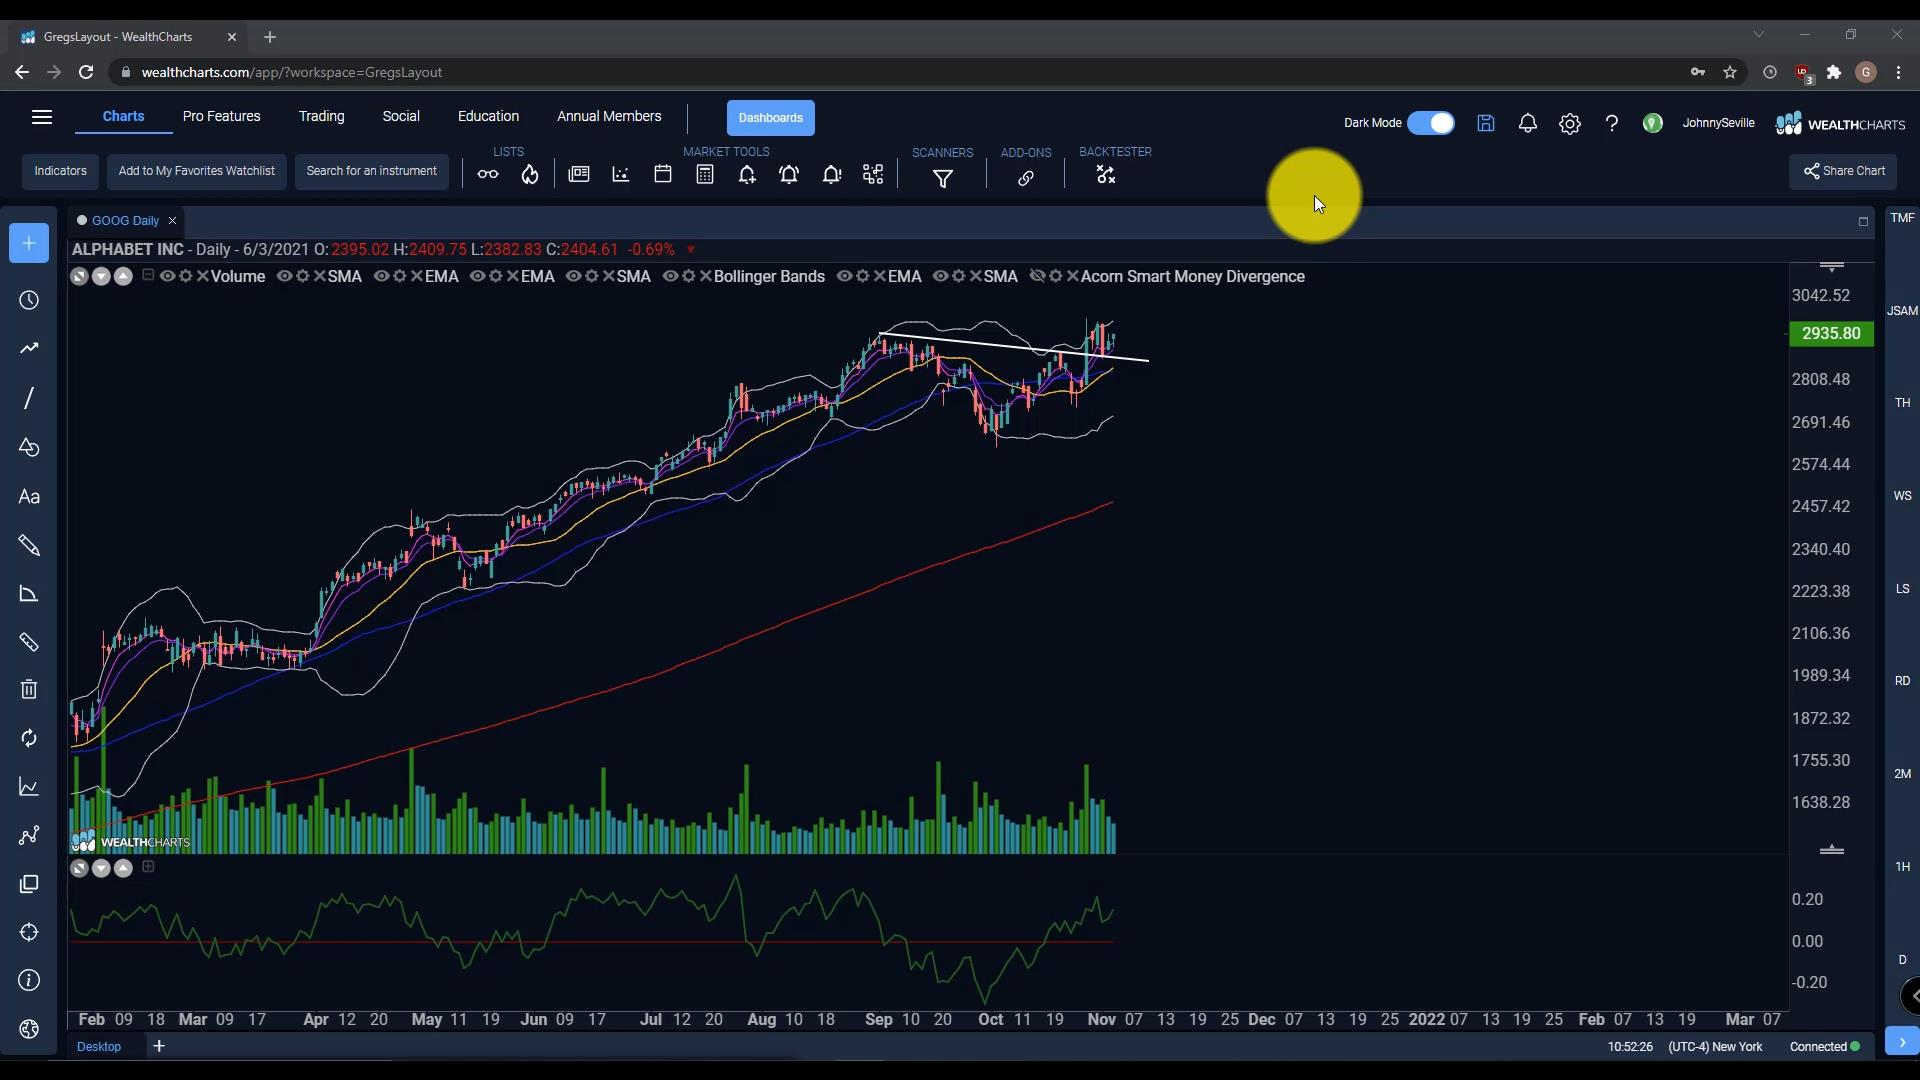Click the trash delete drawings icon
The image size is (1920, 1080).
click(x=29, y=690)
